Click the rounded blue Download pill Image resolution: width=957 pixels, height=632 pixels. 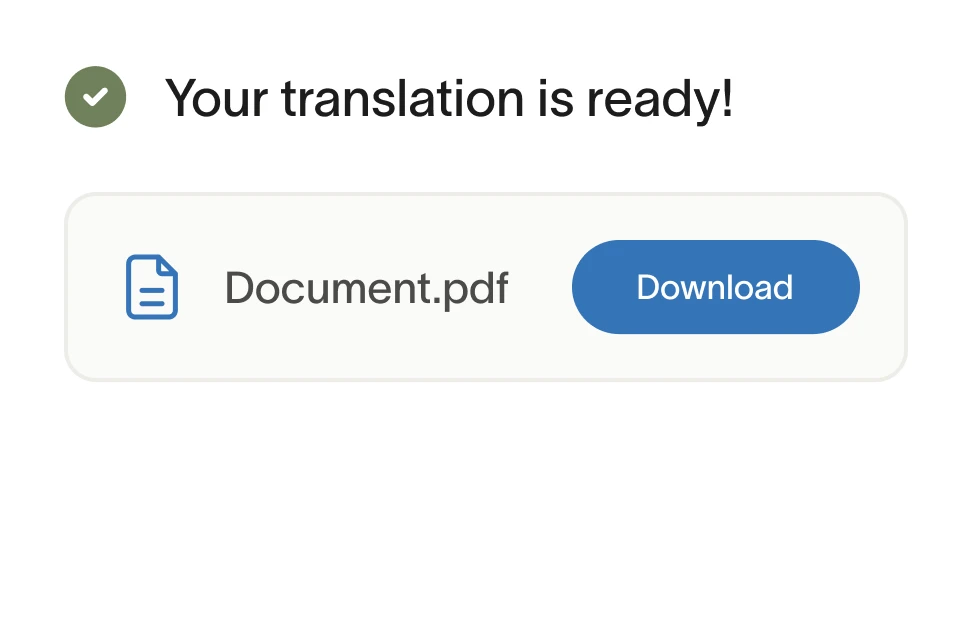715,287
